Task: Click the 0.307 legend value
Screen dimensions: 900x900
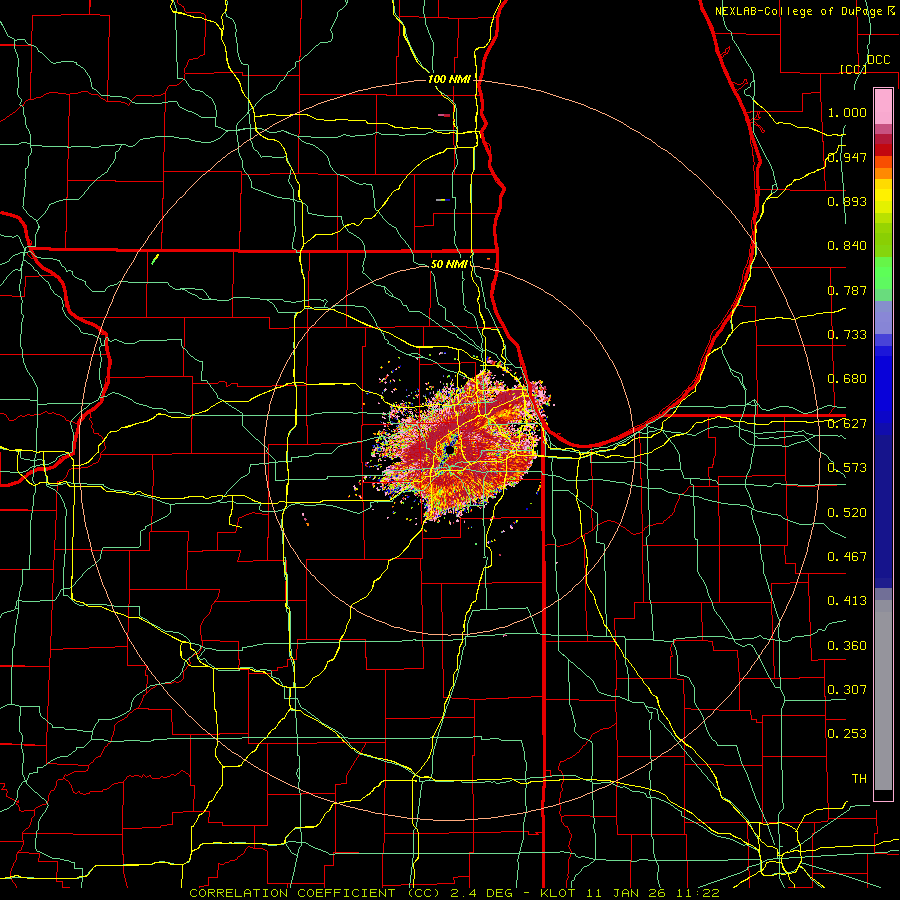Action: click(x=847, y=690)
